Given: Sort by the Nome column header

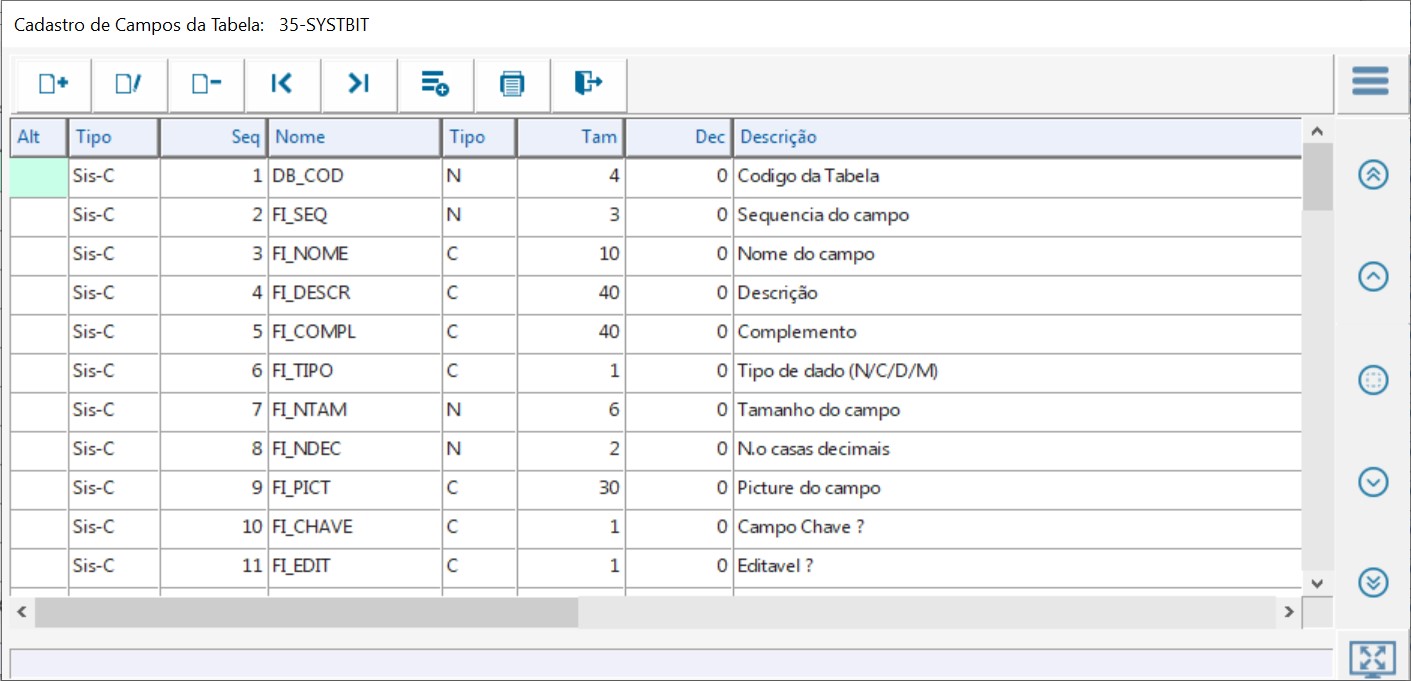Looking at the screenshot, I should pyautogui.click(x=354, y=137).
